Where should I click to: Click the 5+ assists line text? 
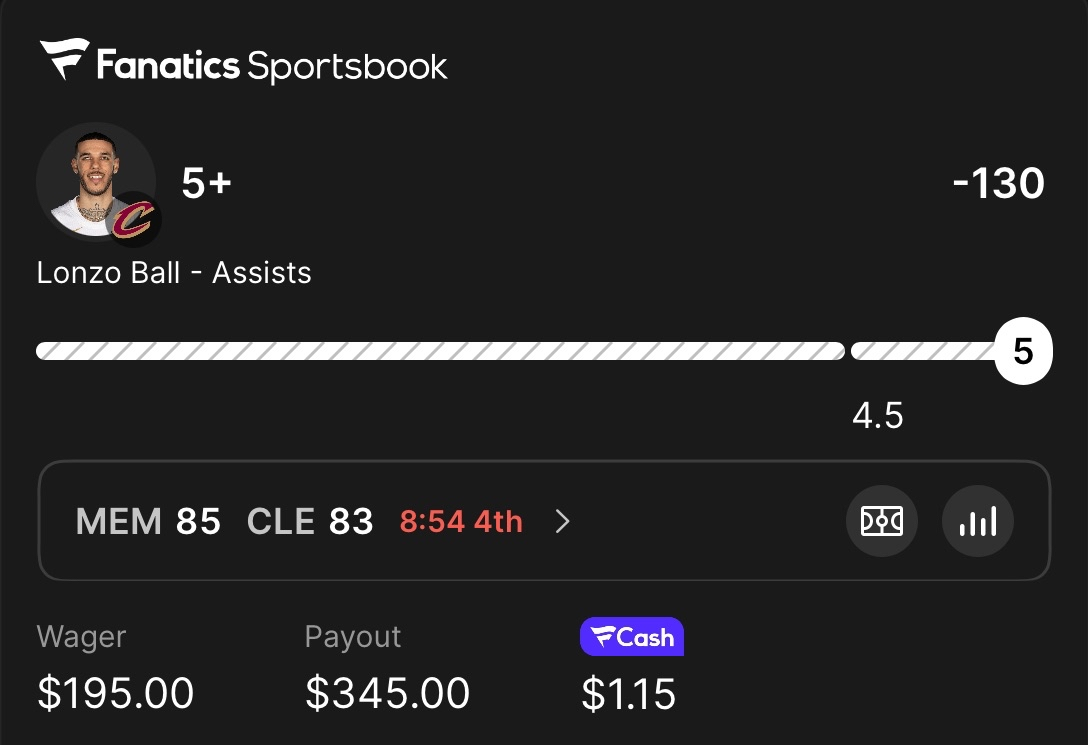pos(206,183)
